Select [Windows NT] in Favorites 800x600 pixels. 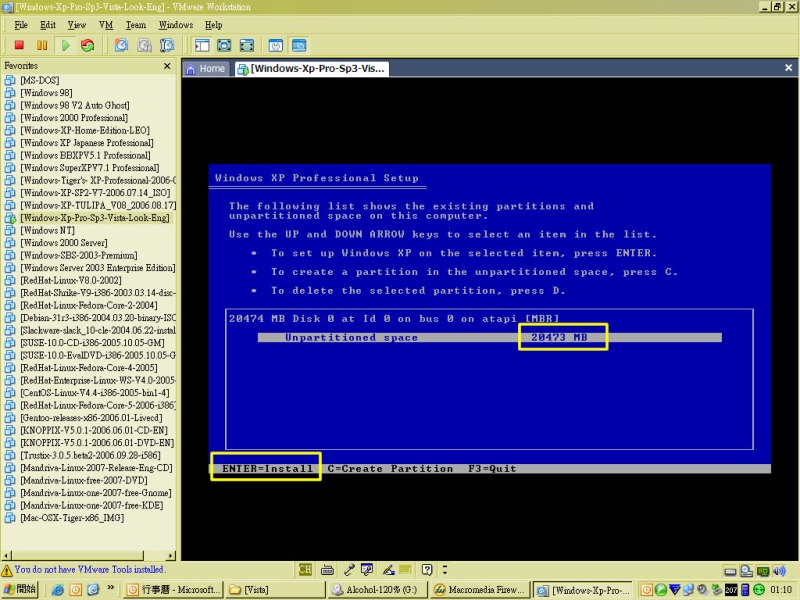[x=47, y=230]
